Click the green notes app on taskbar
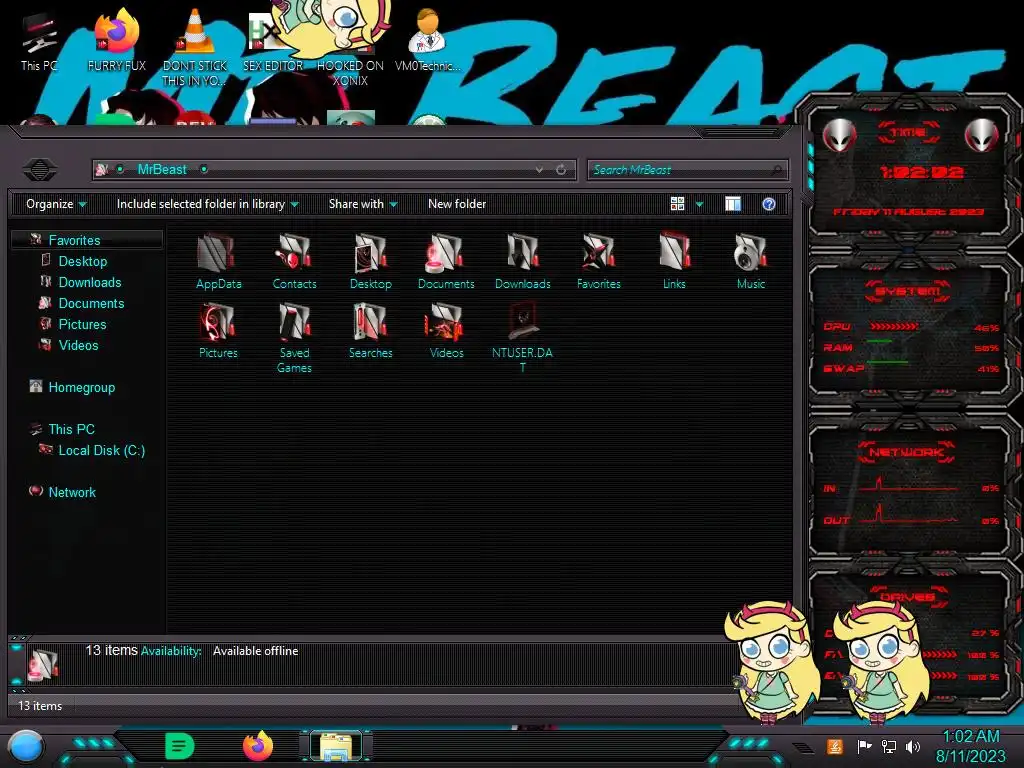 tap(180, 746)
